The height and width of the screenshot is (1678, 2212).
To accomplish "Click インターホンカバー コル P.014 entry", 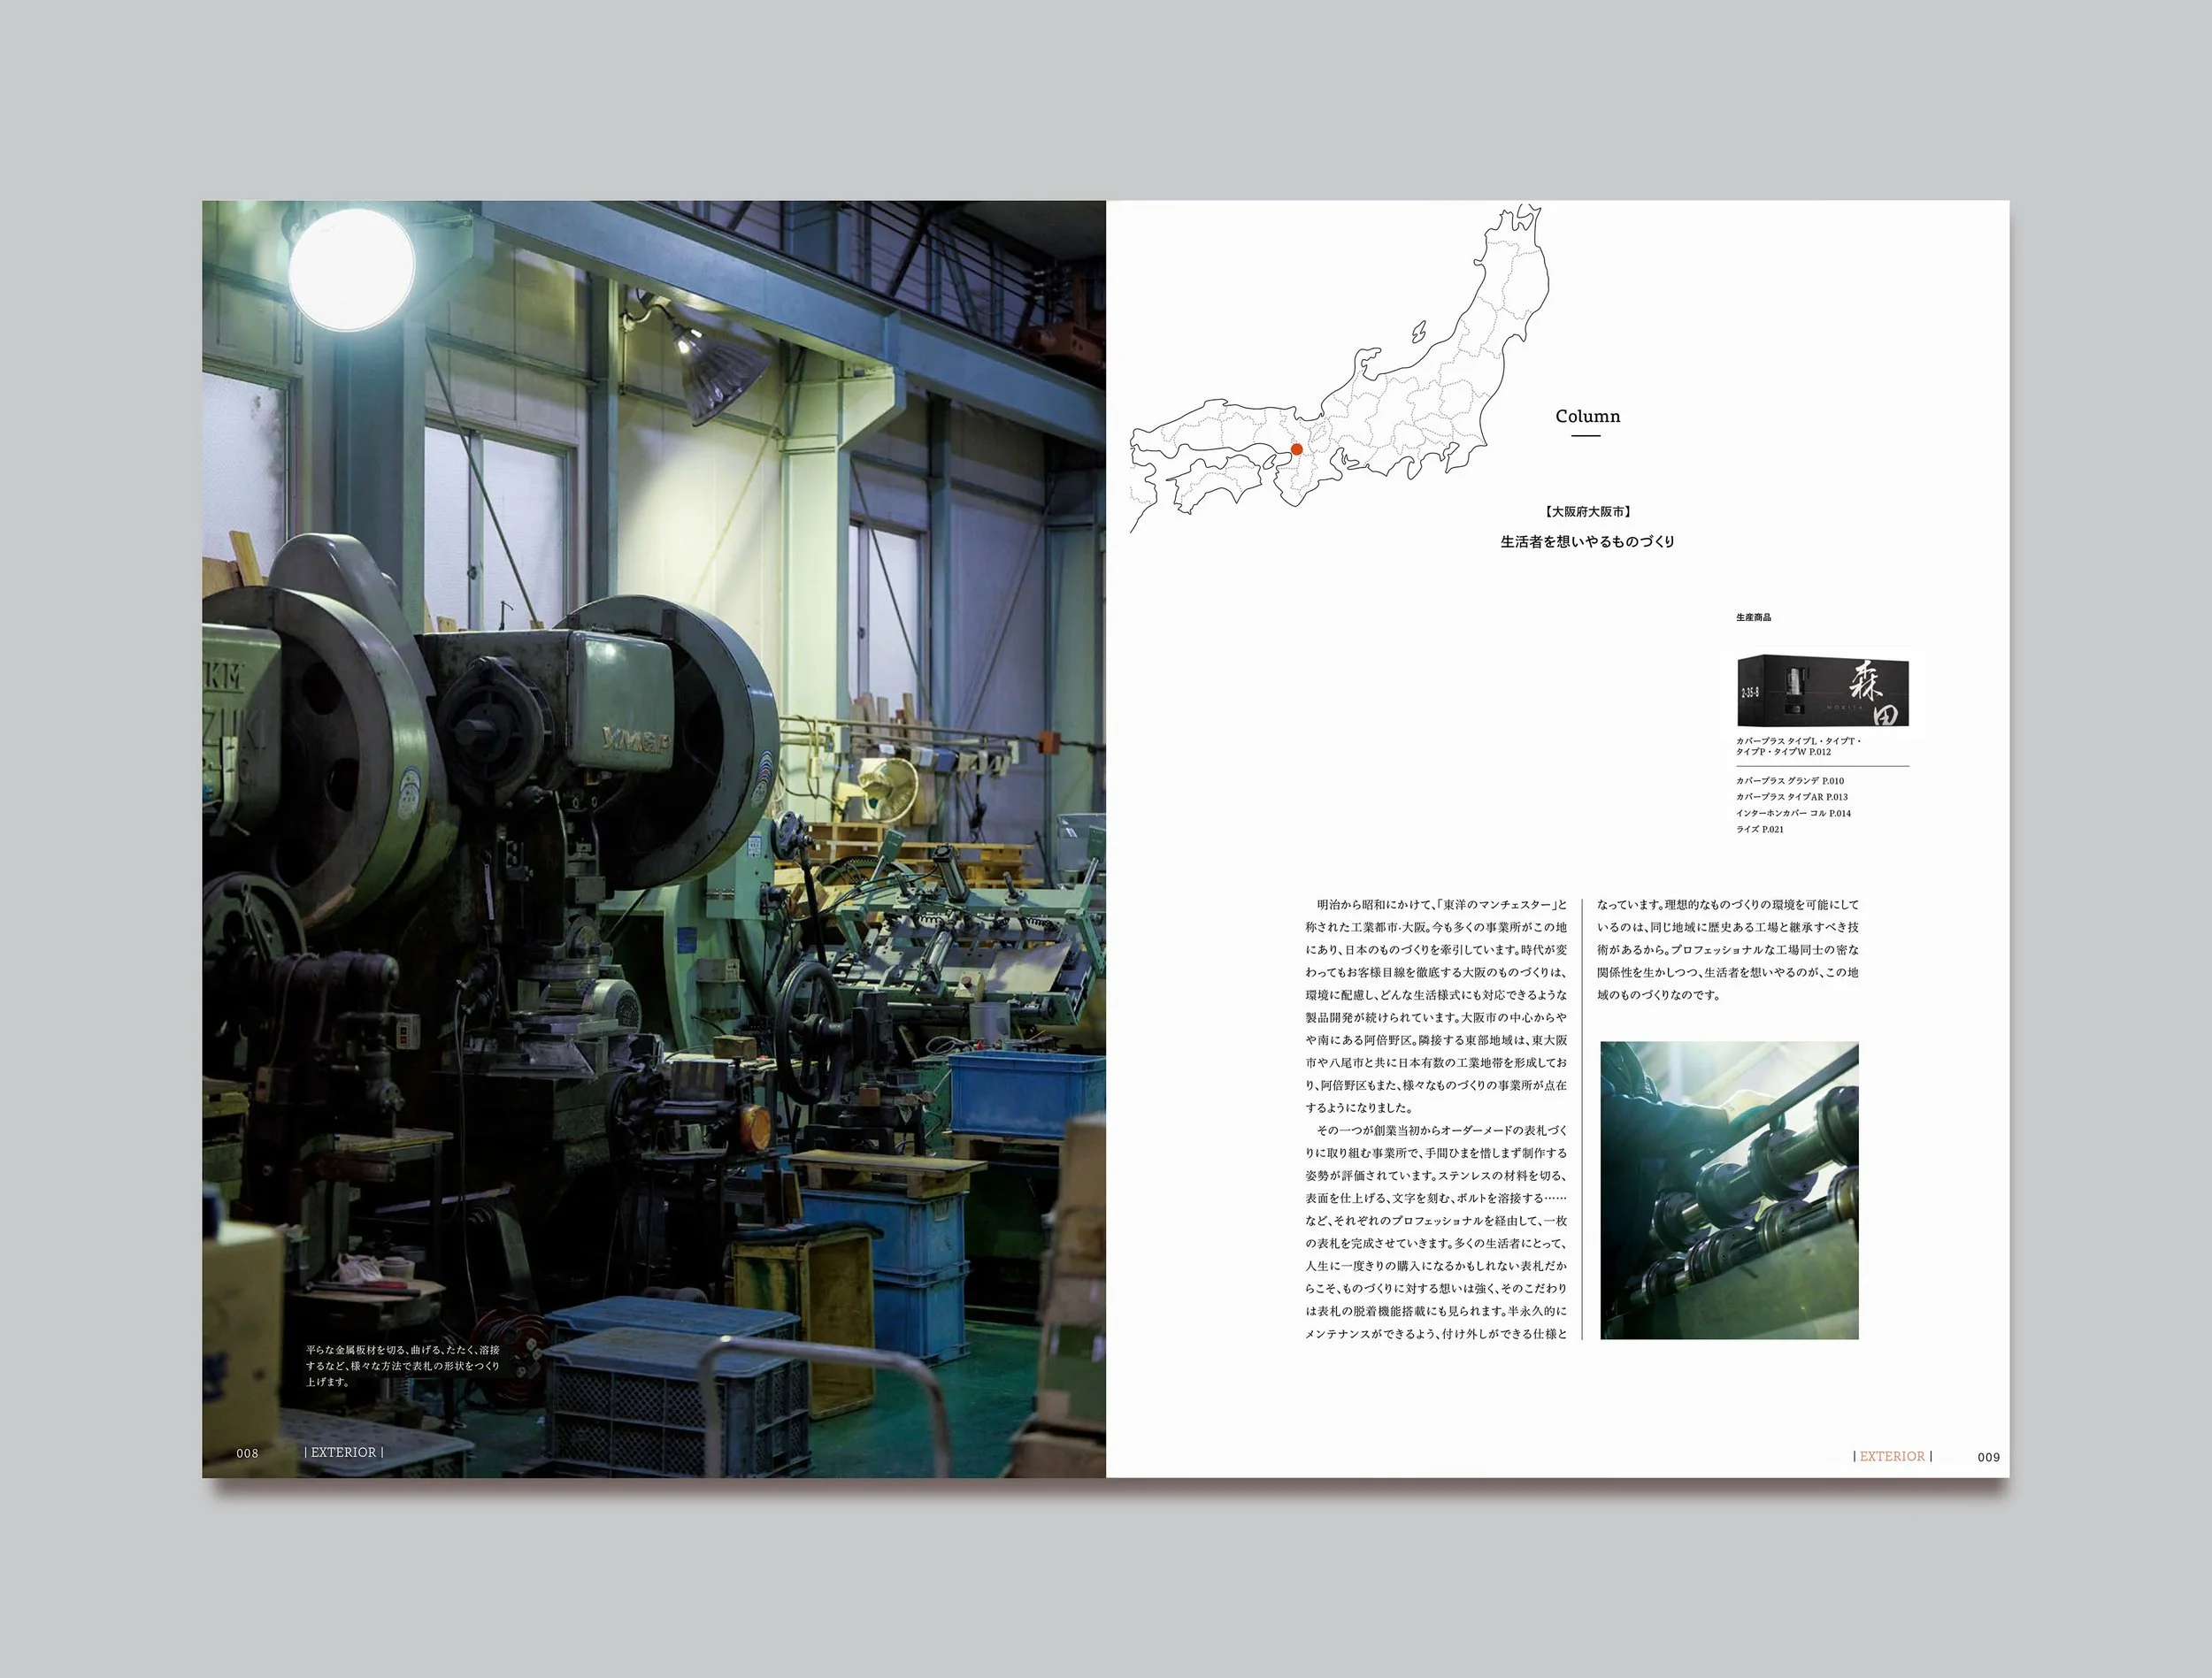I will tap(1793, 813).
